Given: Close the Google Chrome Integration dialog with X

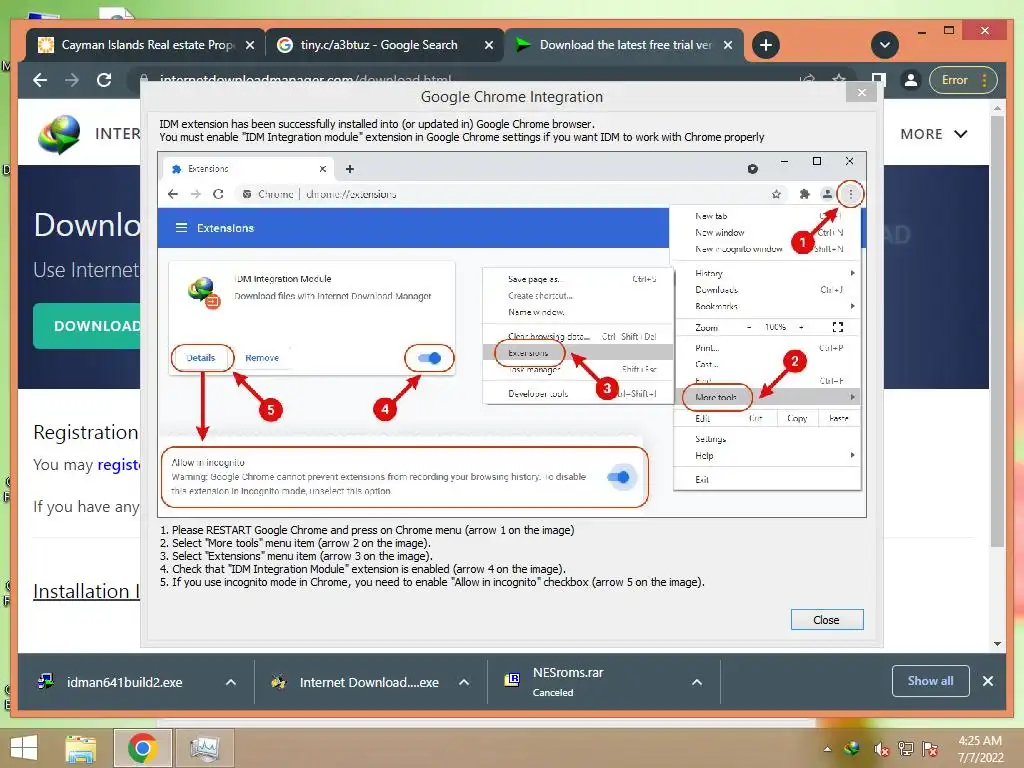Looking at the screenshot, I should point(861,93).
